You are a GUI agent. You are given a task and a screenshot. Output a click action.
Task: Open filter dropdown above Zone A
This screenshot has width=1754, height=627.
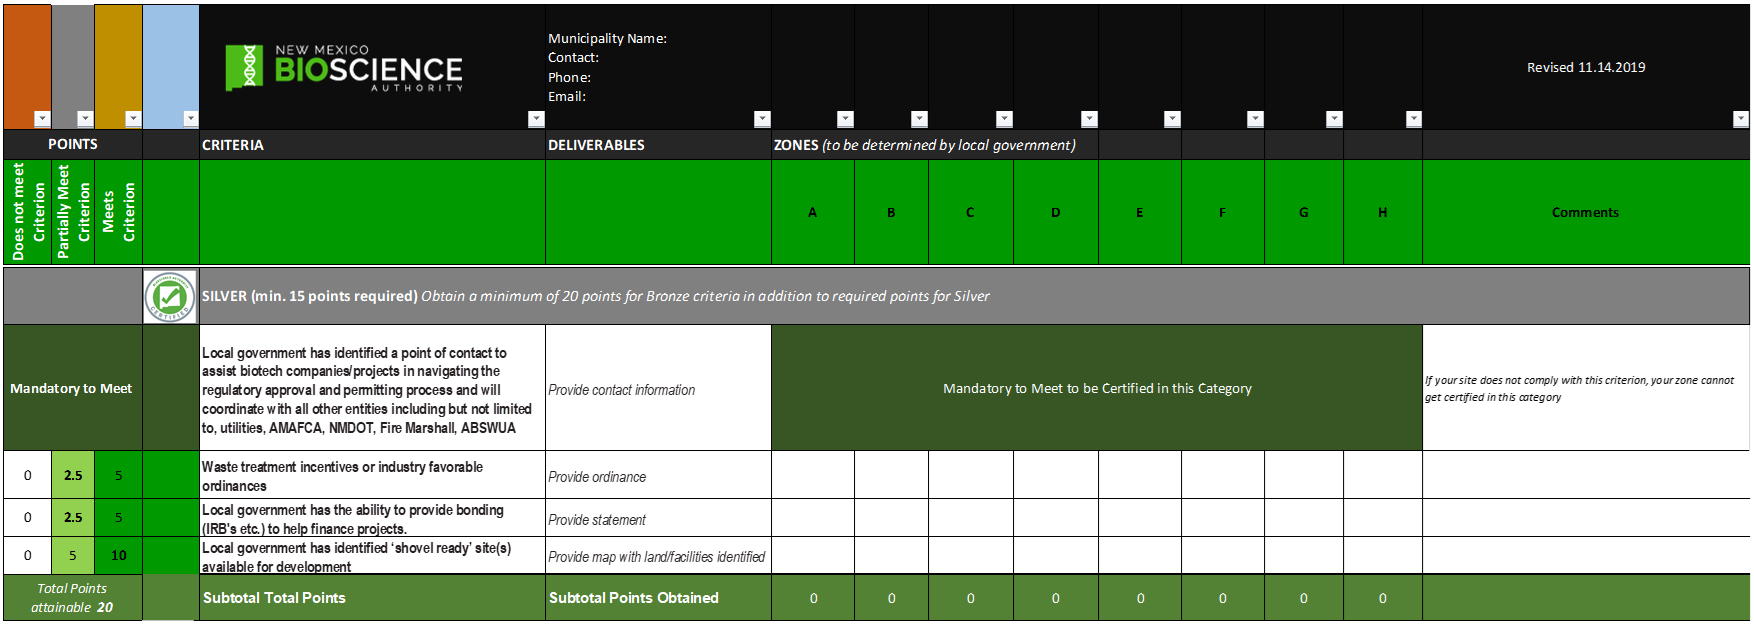pyautogui.click(x=845, y=119)
